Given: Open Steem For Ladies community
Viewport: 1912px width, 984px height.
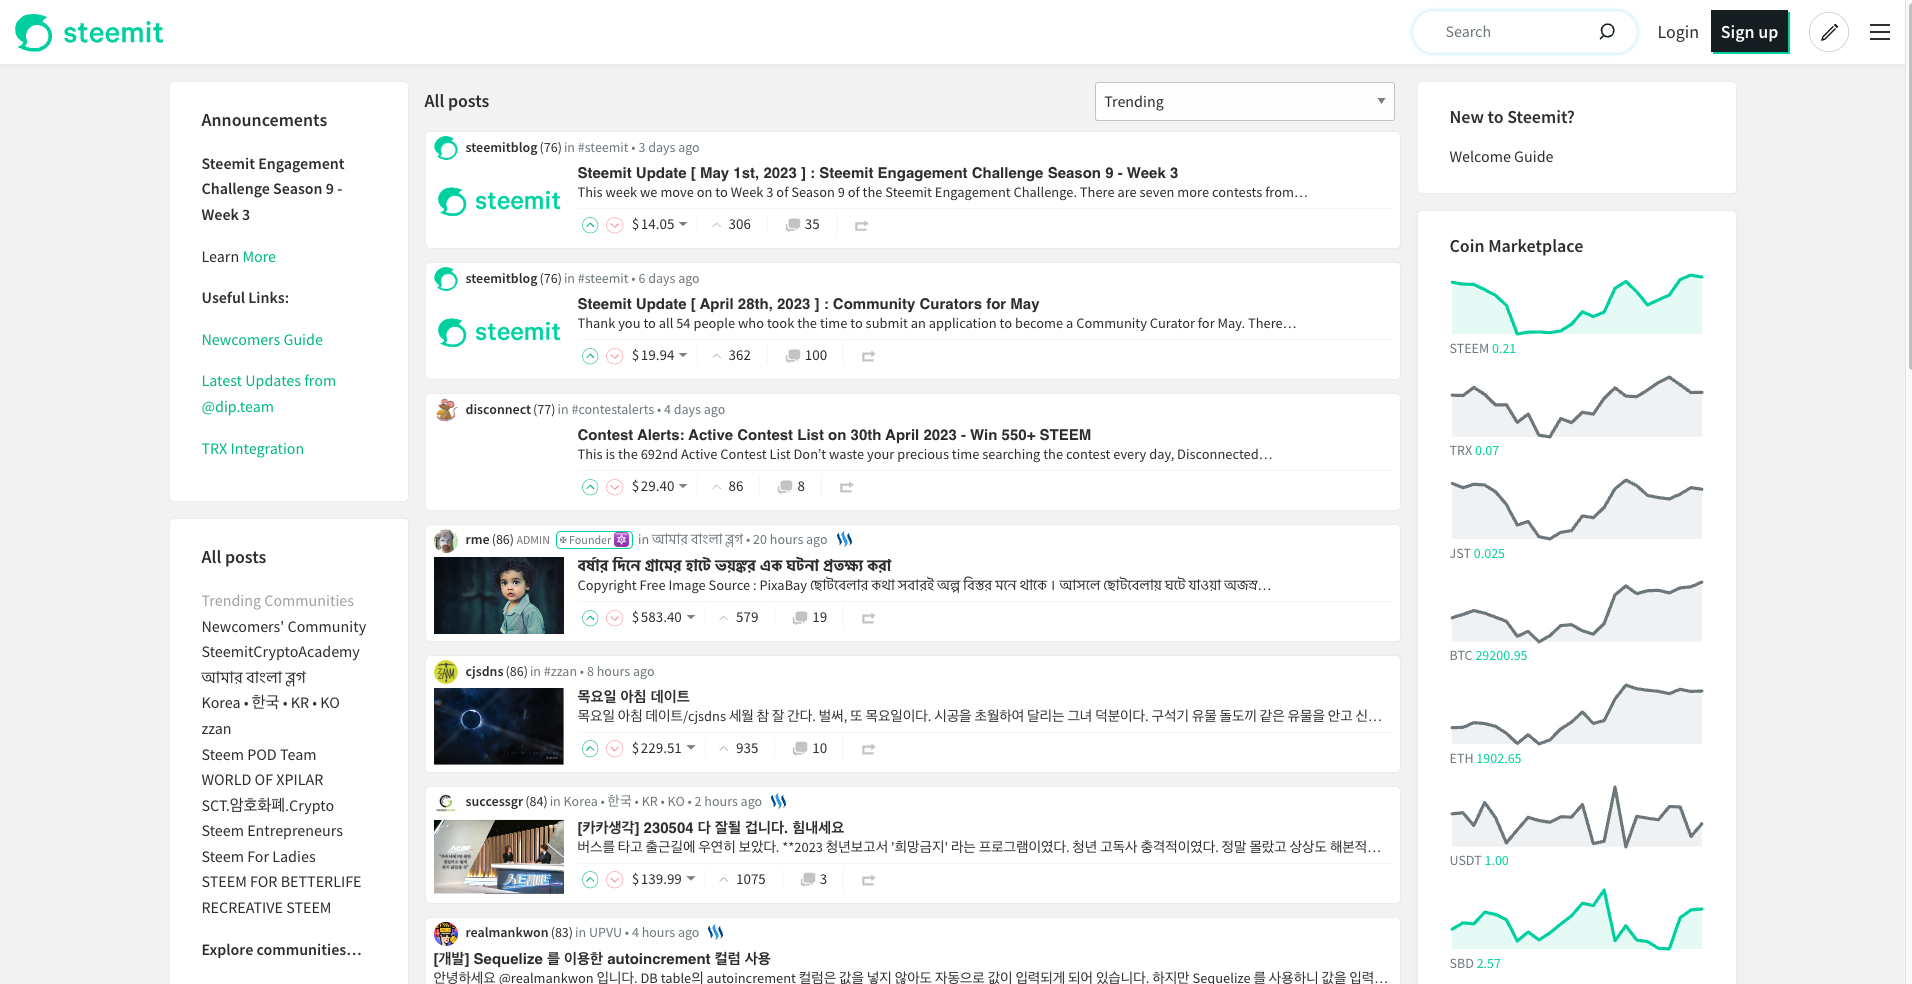Looking at the screenshot, I should point(259,857).
